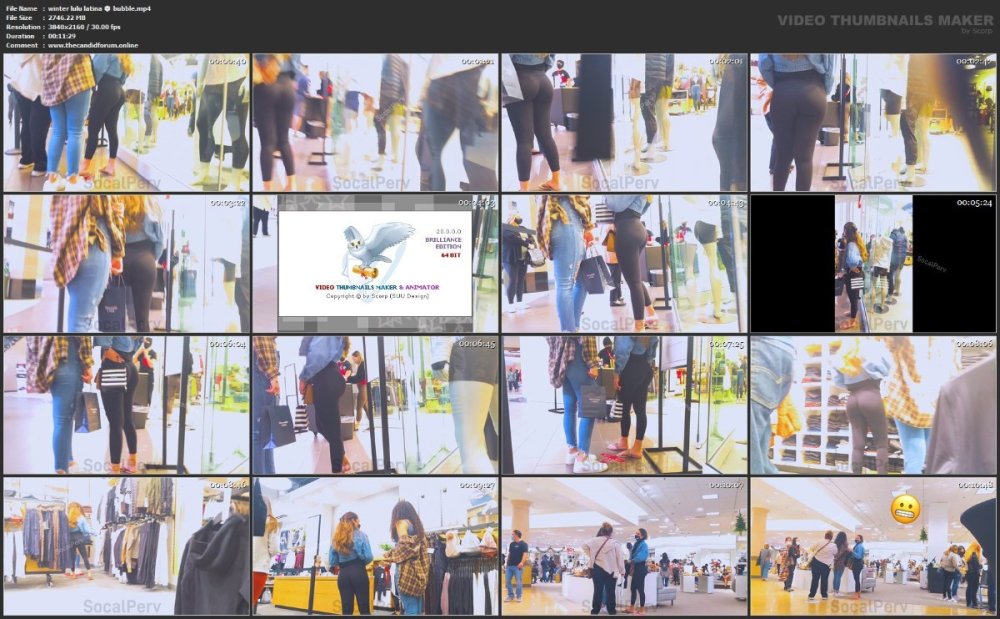Viewport: 1000px width, 619px height.
Task: Open the thumbnail stamped 00:00:40
Action: pyautogui.click(x=126, y=122)
